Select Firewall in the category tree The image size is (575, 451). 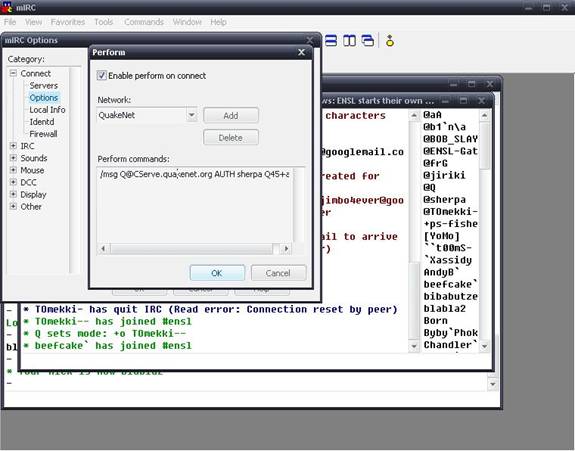pyautogui.click(x=43, y=134)
